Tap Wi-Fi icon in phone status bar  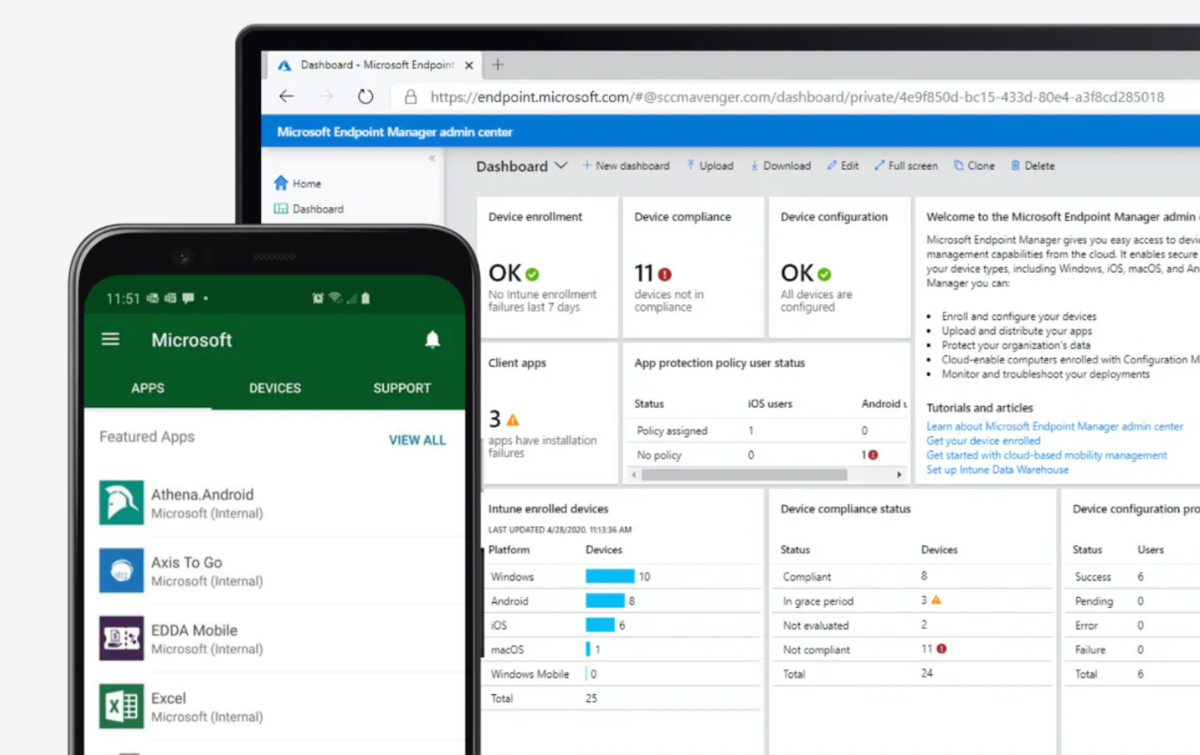(x=335, y=298)
